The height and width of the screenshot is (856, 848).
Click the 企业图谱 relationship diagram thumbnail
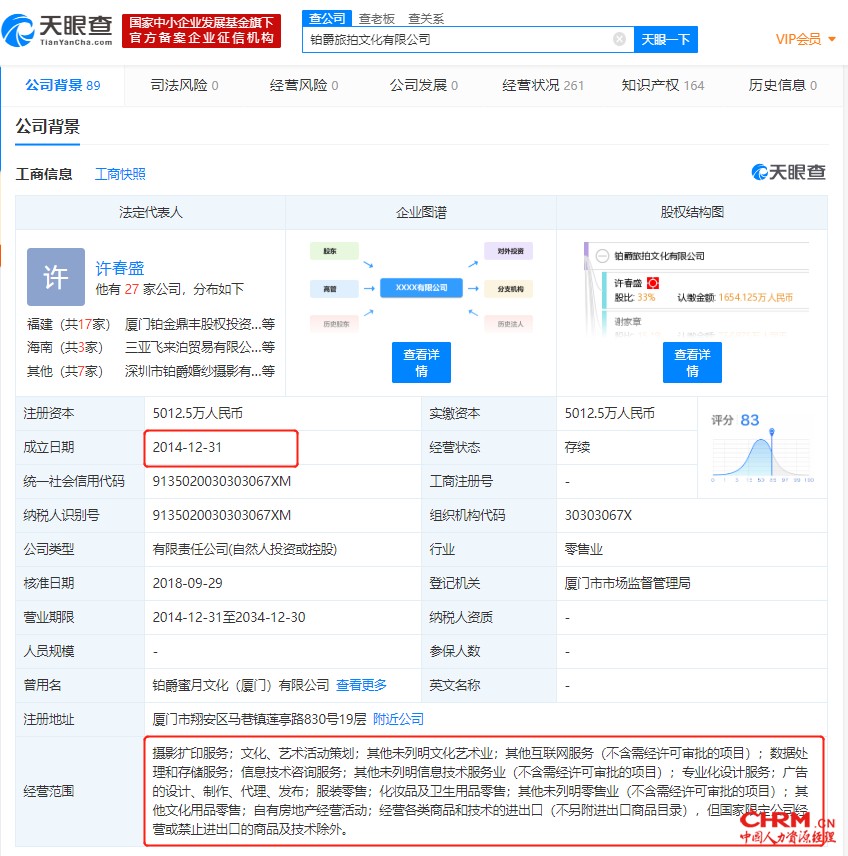pyautogui.click(x=421, y=286)
